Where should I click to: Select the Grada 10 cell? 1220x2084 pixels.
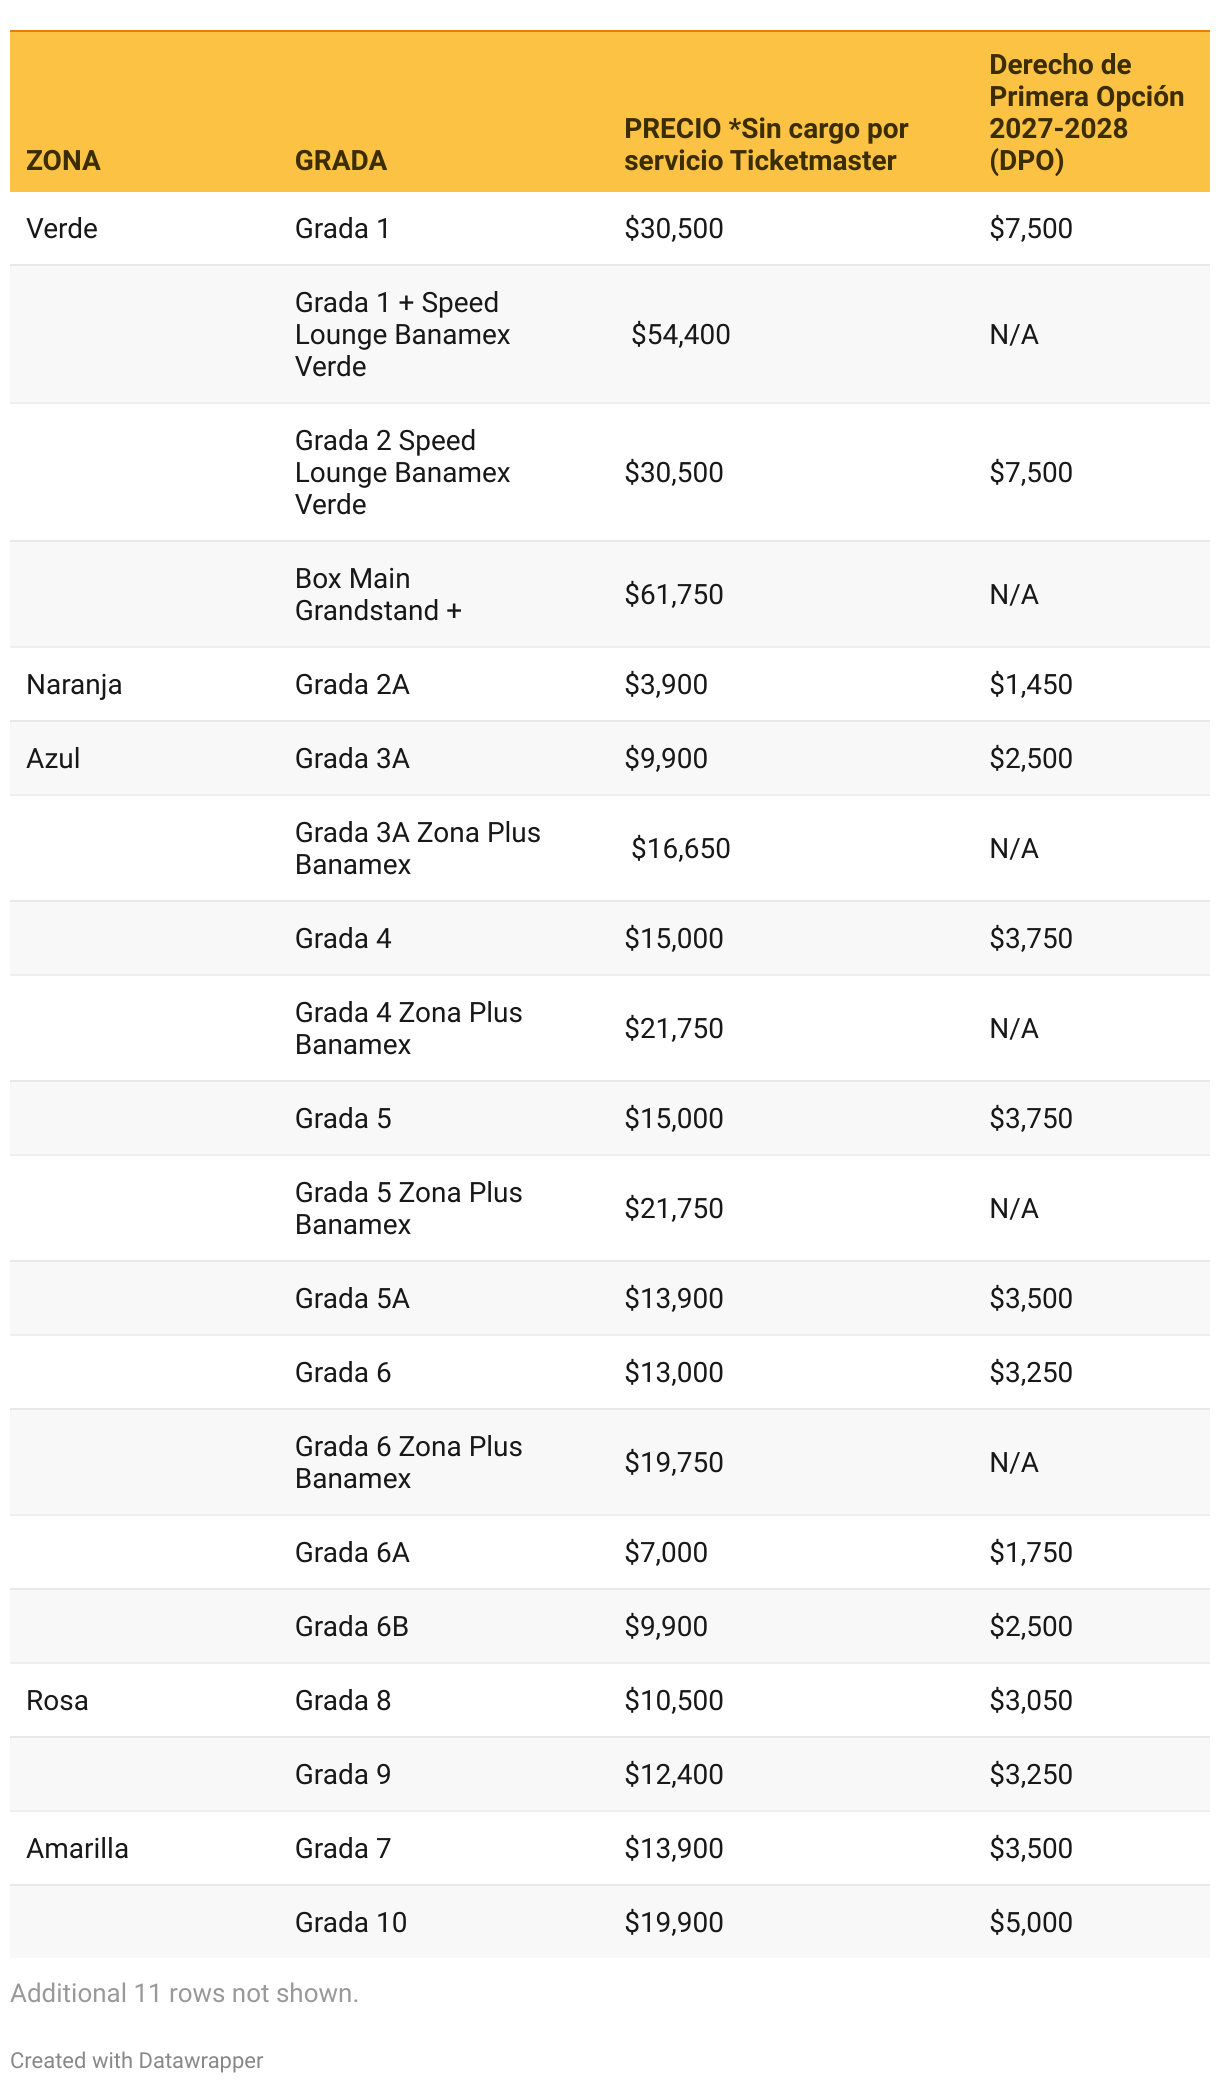pos(351,1922)
